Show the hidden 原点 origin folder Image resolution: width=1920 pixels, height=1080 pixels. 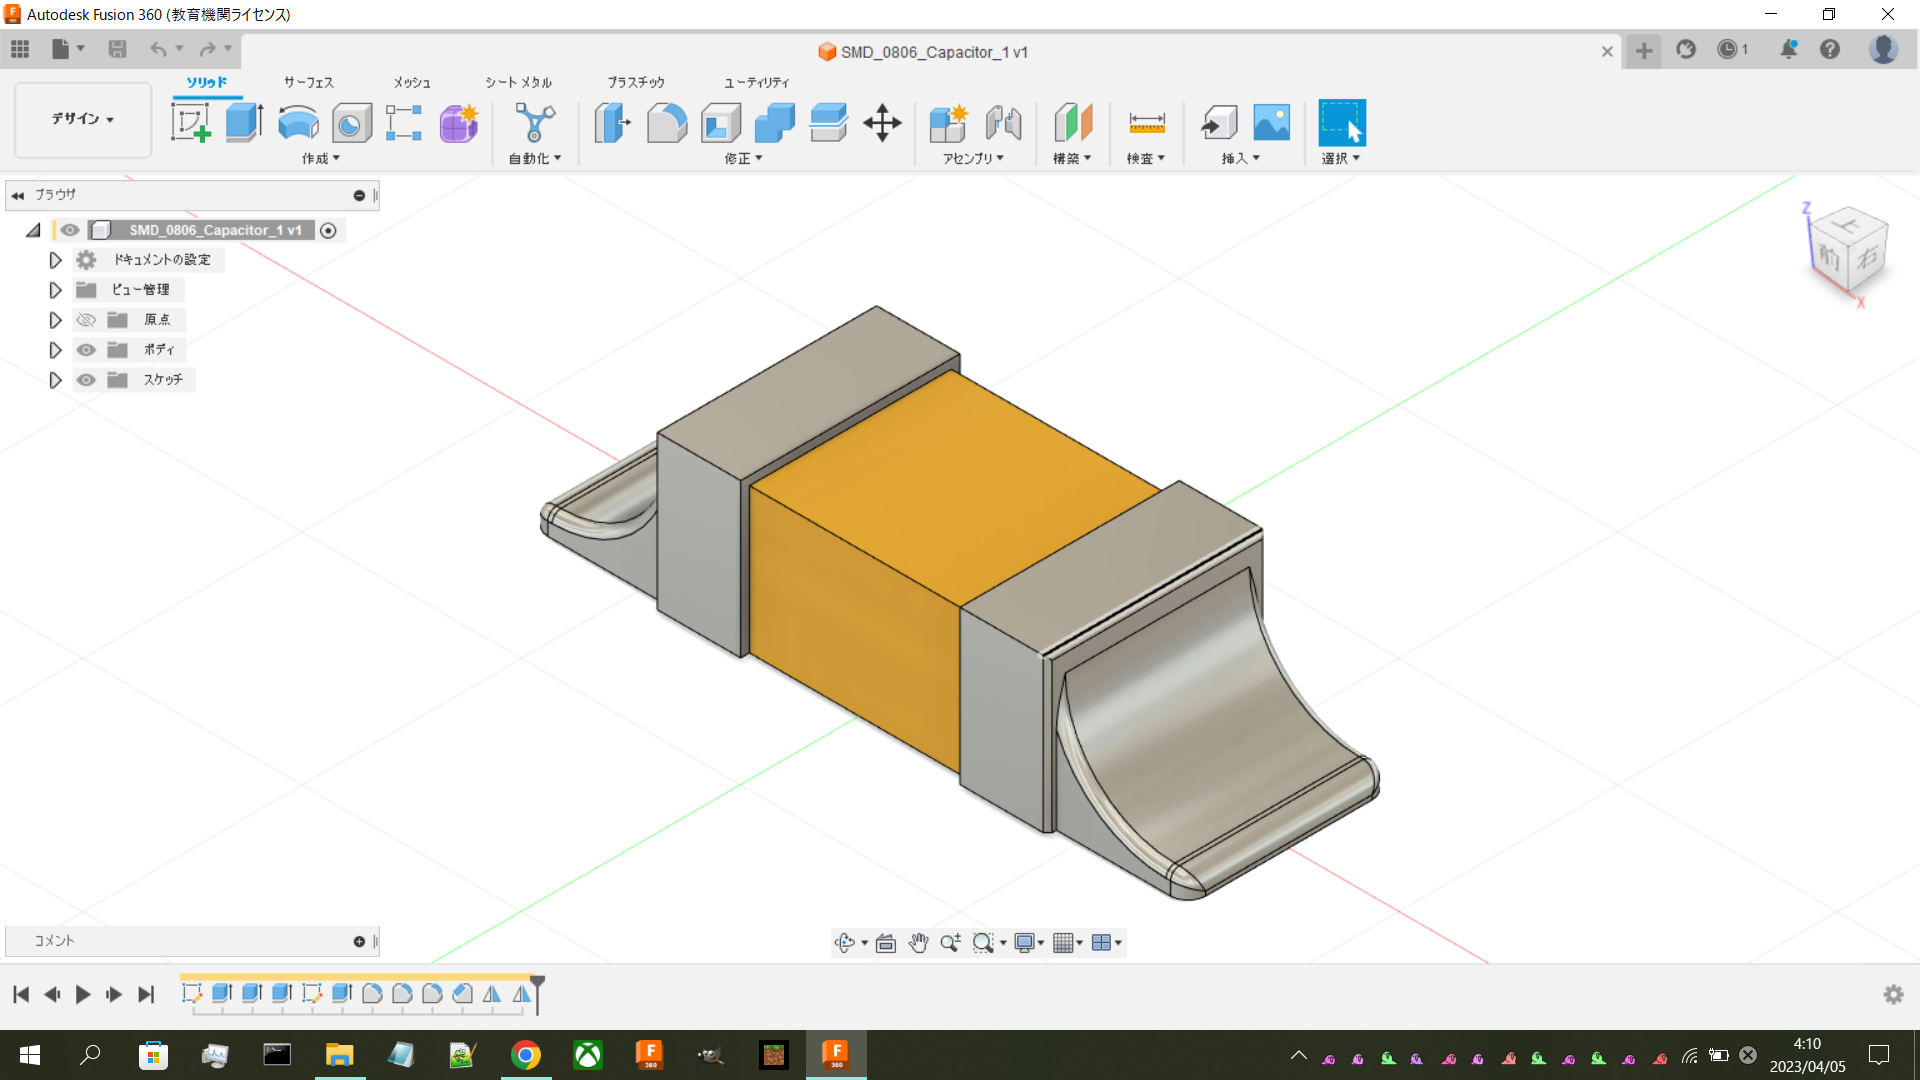coord(86,320)
